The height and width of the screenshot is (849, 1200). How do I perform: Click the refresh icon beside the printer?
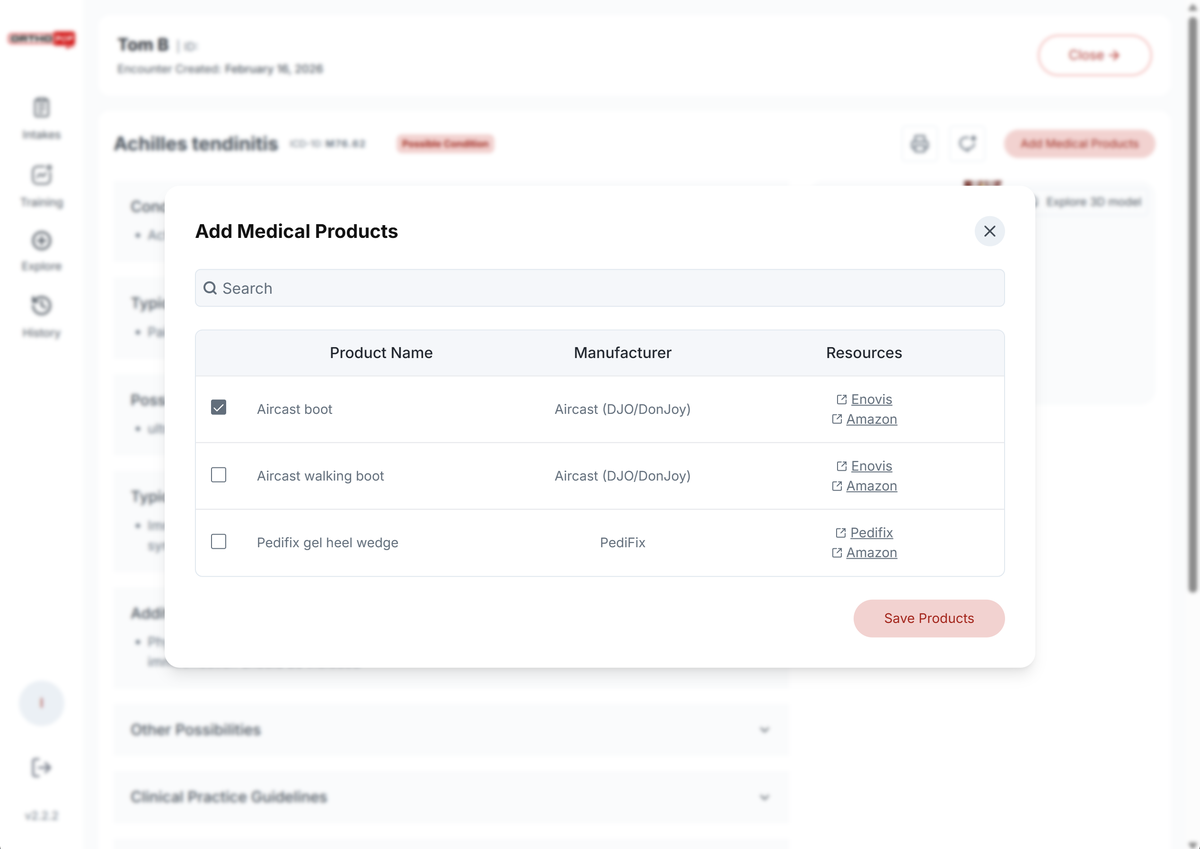click(x=967, y=144)
